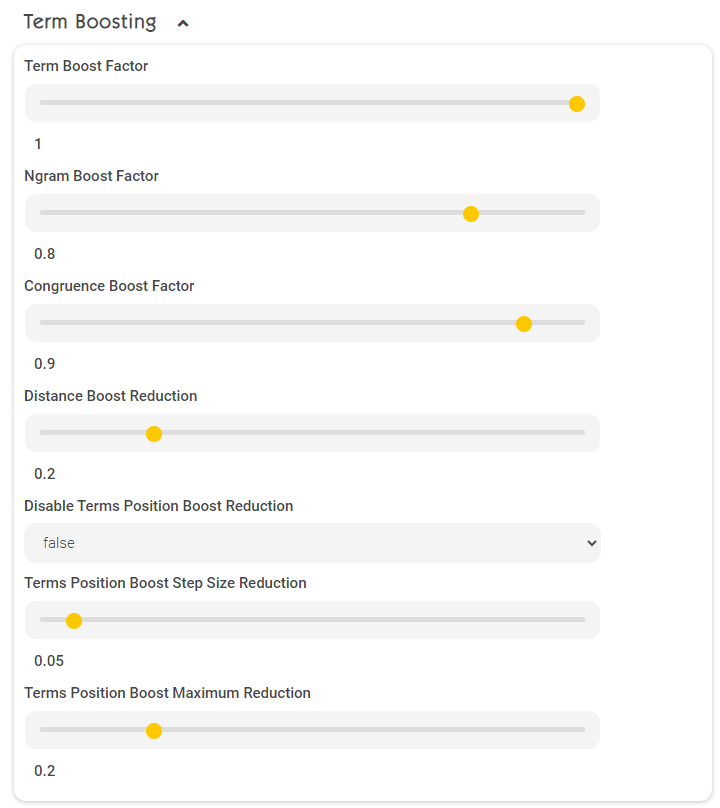
Task: Click the Term Boosting section title
Action: coord(90,22)
